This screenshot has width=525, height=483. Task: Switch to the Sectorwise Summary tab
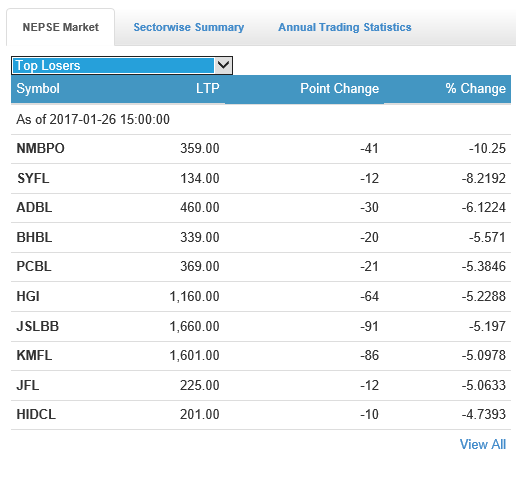coord(189,27)
